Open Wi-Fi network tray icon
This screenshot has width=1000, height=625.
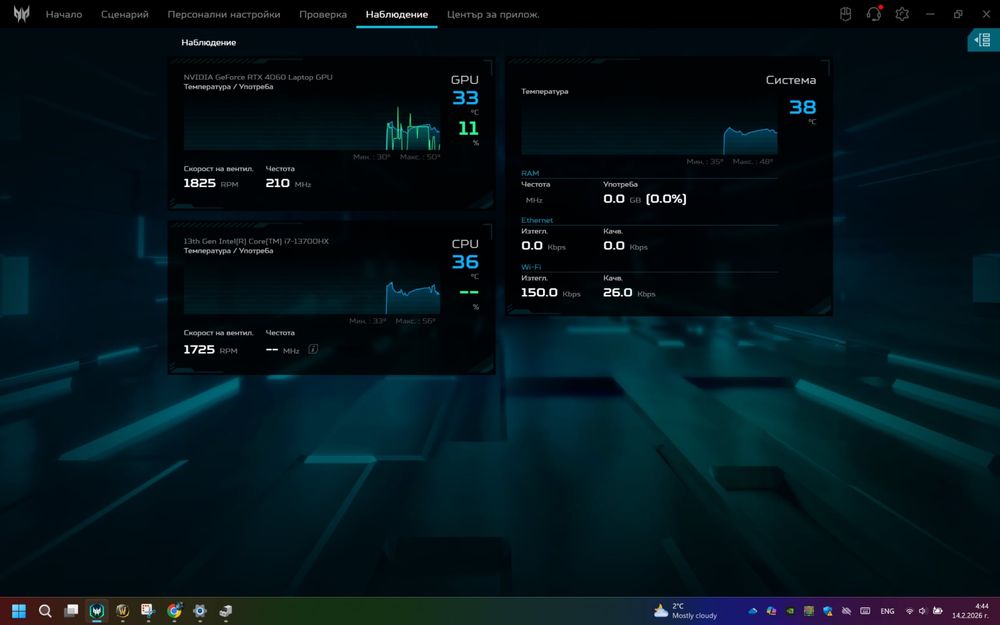click(909, 611)
